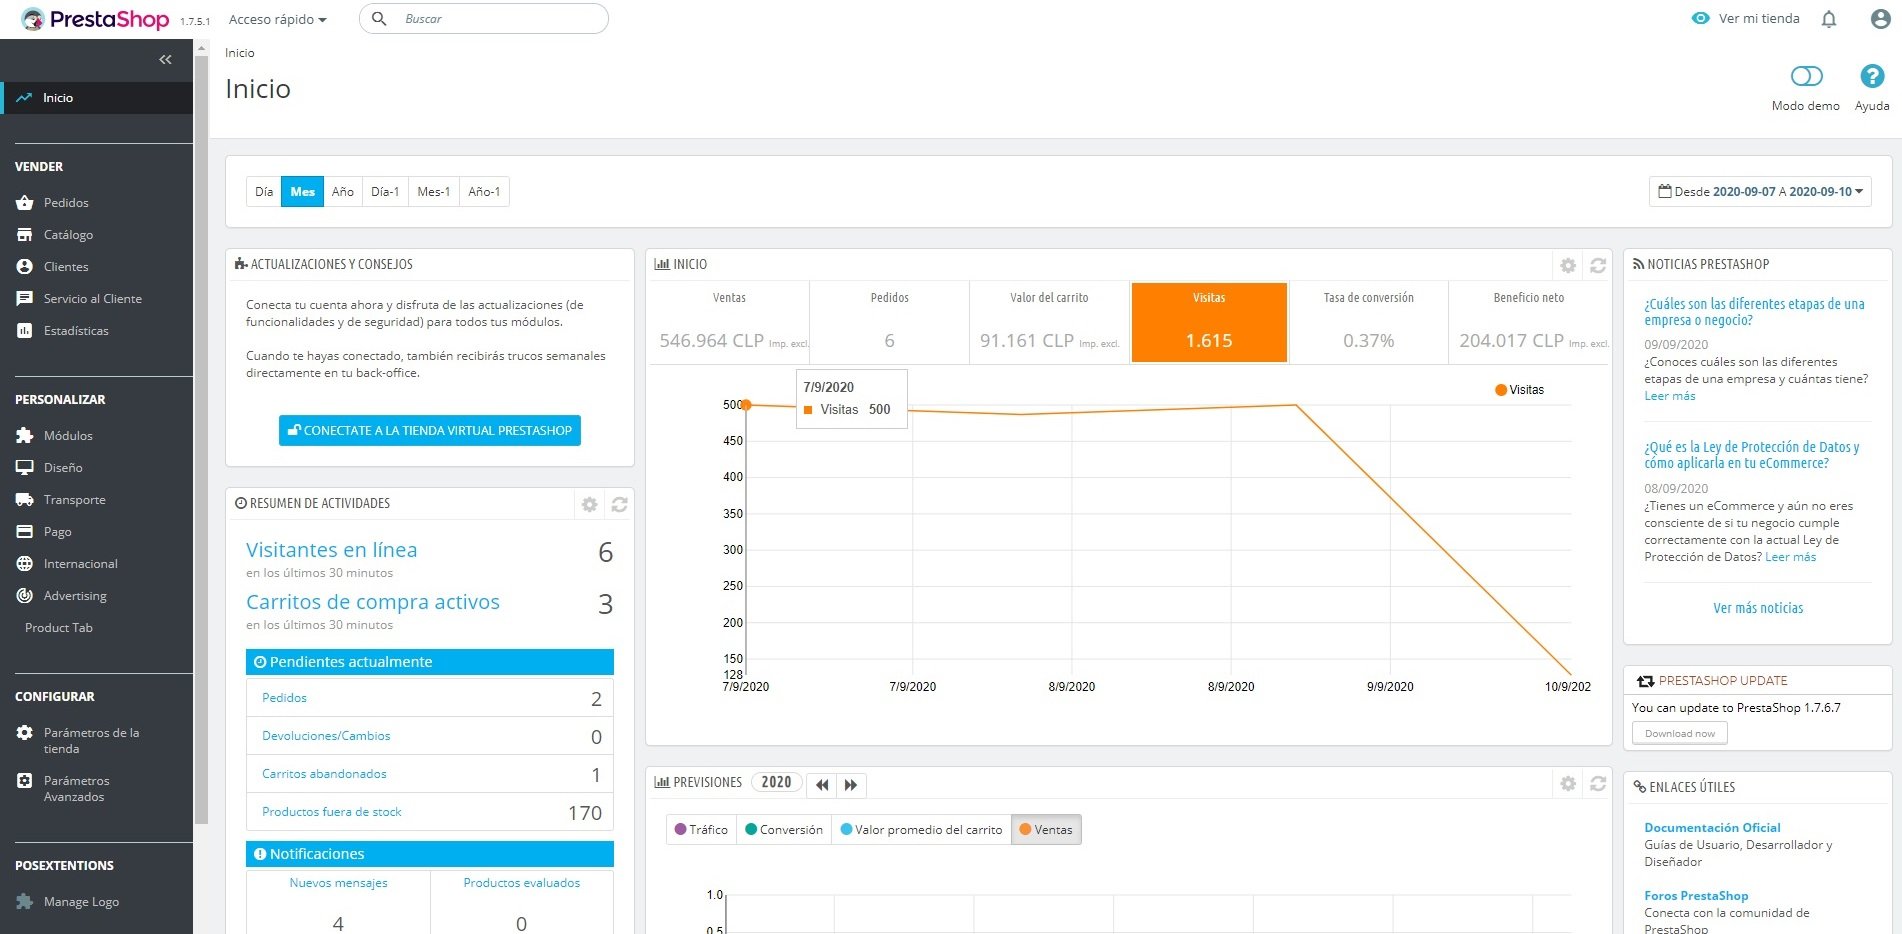Refresh the Inicio chart panel
The image size is (1902, 934).
pyautogui.click(x=1598, y=266)
